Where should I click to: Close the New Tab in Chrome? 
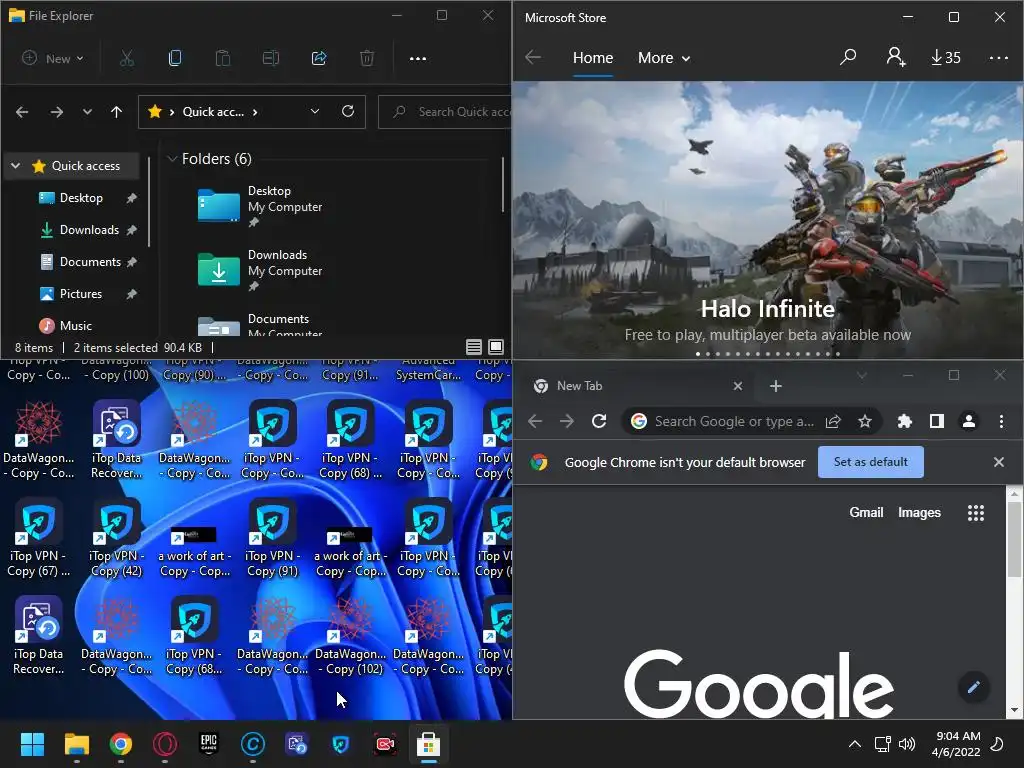(x=738, y=386)
